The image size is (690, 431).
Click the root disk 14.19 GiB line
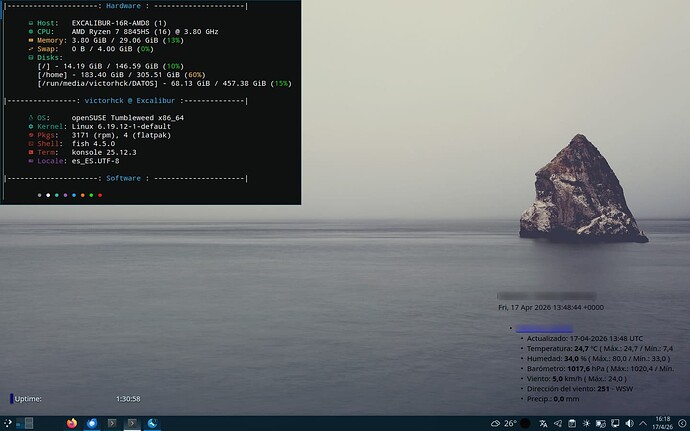[110, 66]
